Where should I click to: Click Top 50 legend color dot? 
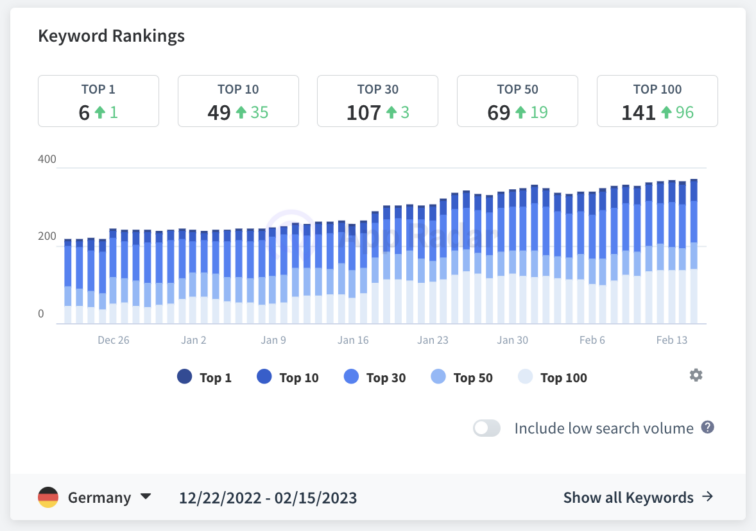click(x=438, y=377)
